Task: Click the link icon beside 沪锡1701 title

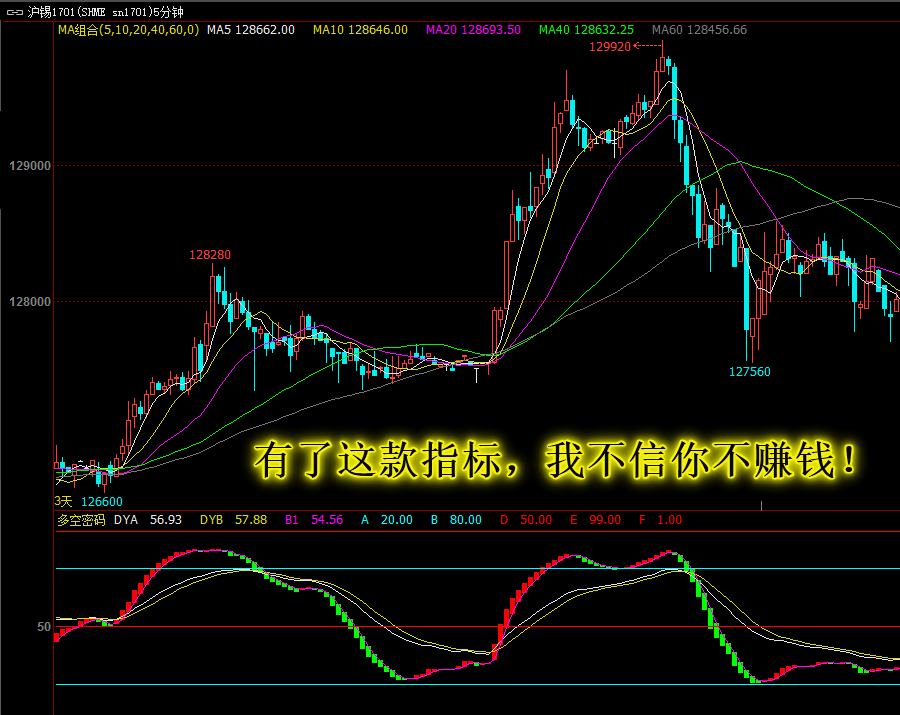Action: click(x=14, y=12)
